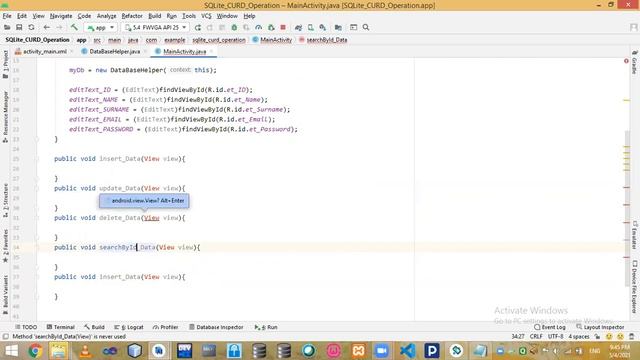The height and width of the screenshot is (360, 640).
Task: Open the Window menu
Action: pos(227,16)
